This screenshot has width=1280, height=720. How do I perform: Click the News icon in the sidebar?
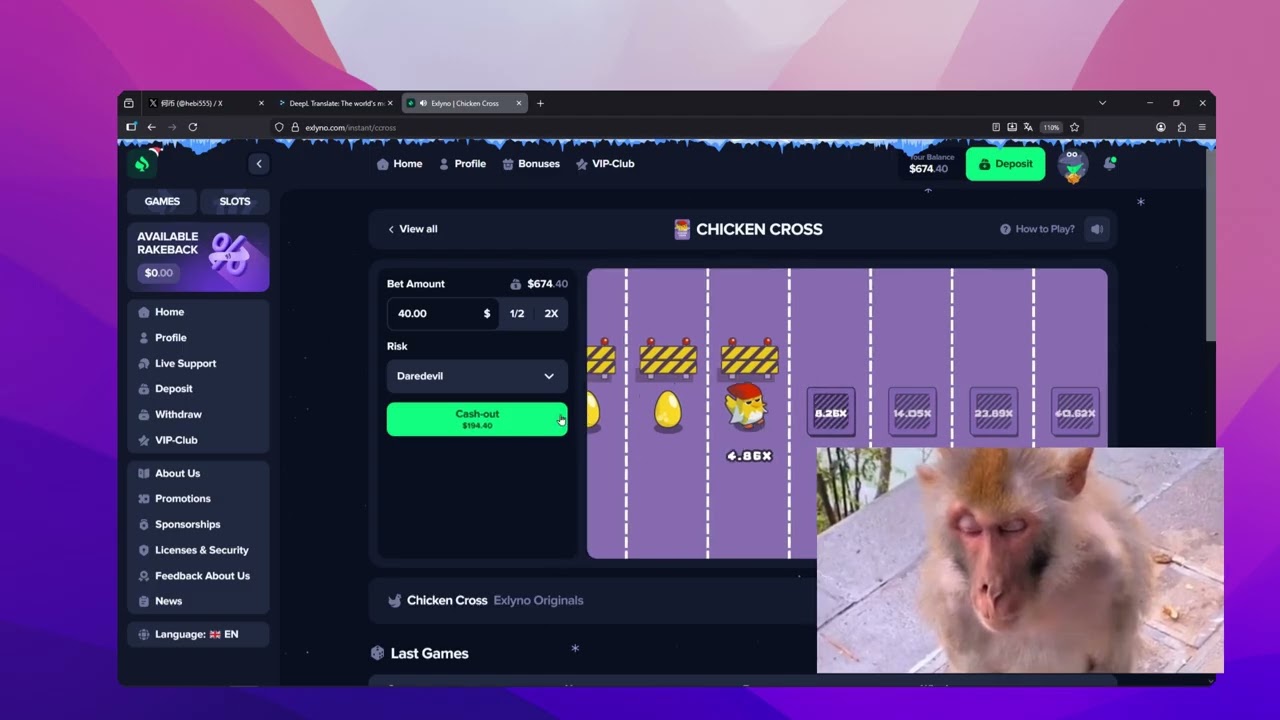click(144, 601)
